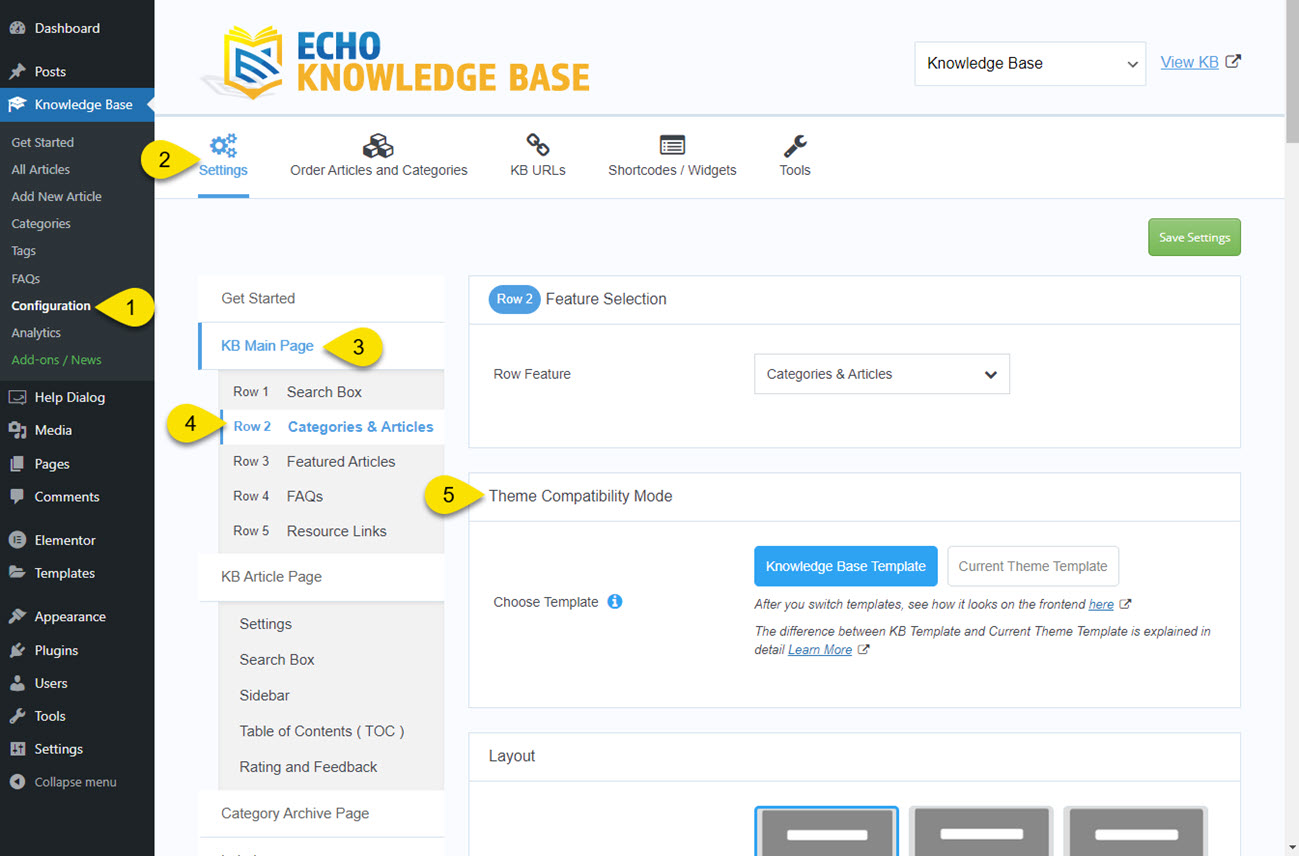Click the Echo Knowledge Base logo
This screenshot has height=856, width=1299.
tap(394, 62)
